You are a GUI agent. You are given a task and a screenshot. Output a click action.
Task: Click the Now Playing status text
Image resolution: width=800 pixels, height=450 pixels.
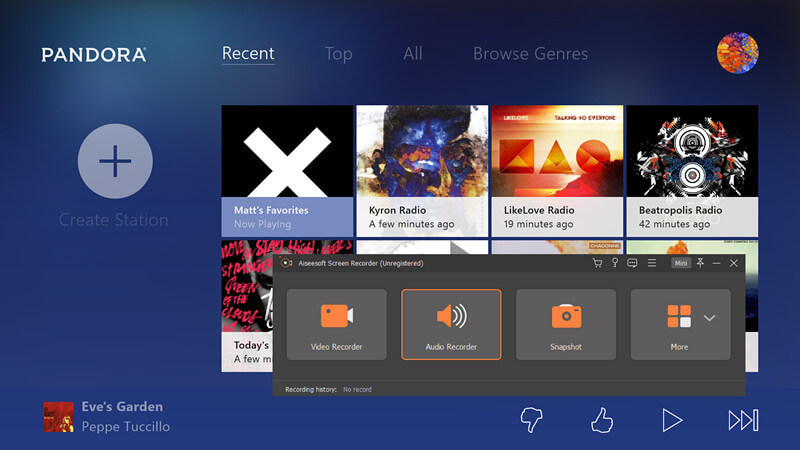point(262,224)
